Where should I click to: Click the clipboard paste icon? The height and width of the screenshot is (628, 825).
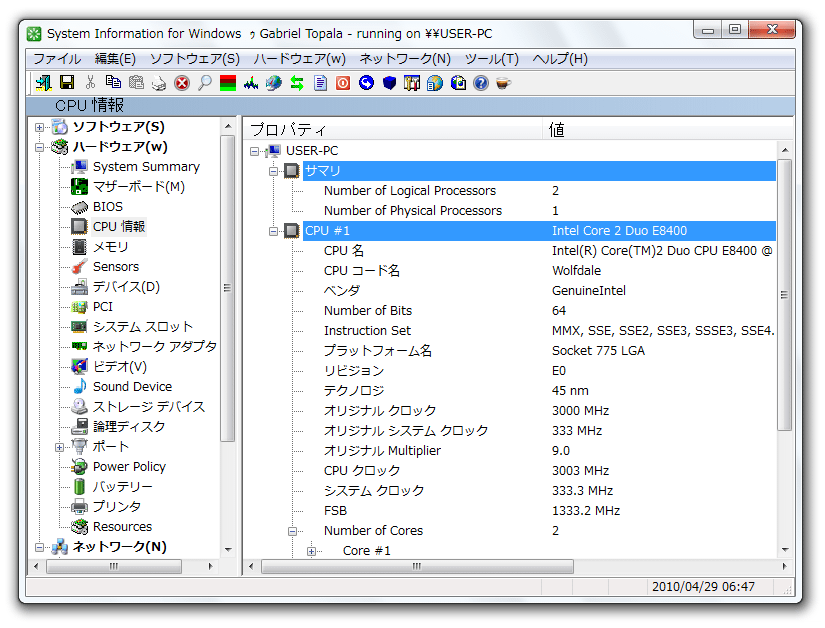point(136,83)
